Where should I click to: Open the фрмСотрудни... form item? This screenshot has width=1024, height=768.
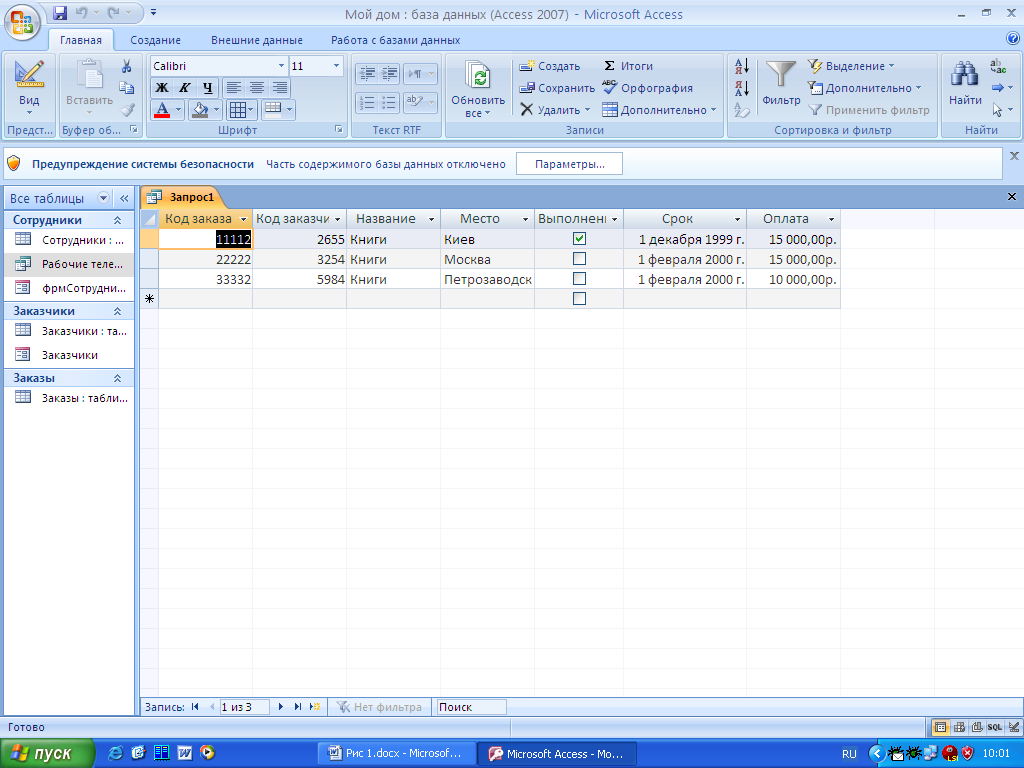(69, 288)
